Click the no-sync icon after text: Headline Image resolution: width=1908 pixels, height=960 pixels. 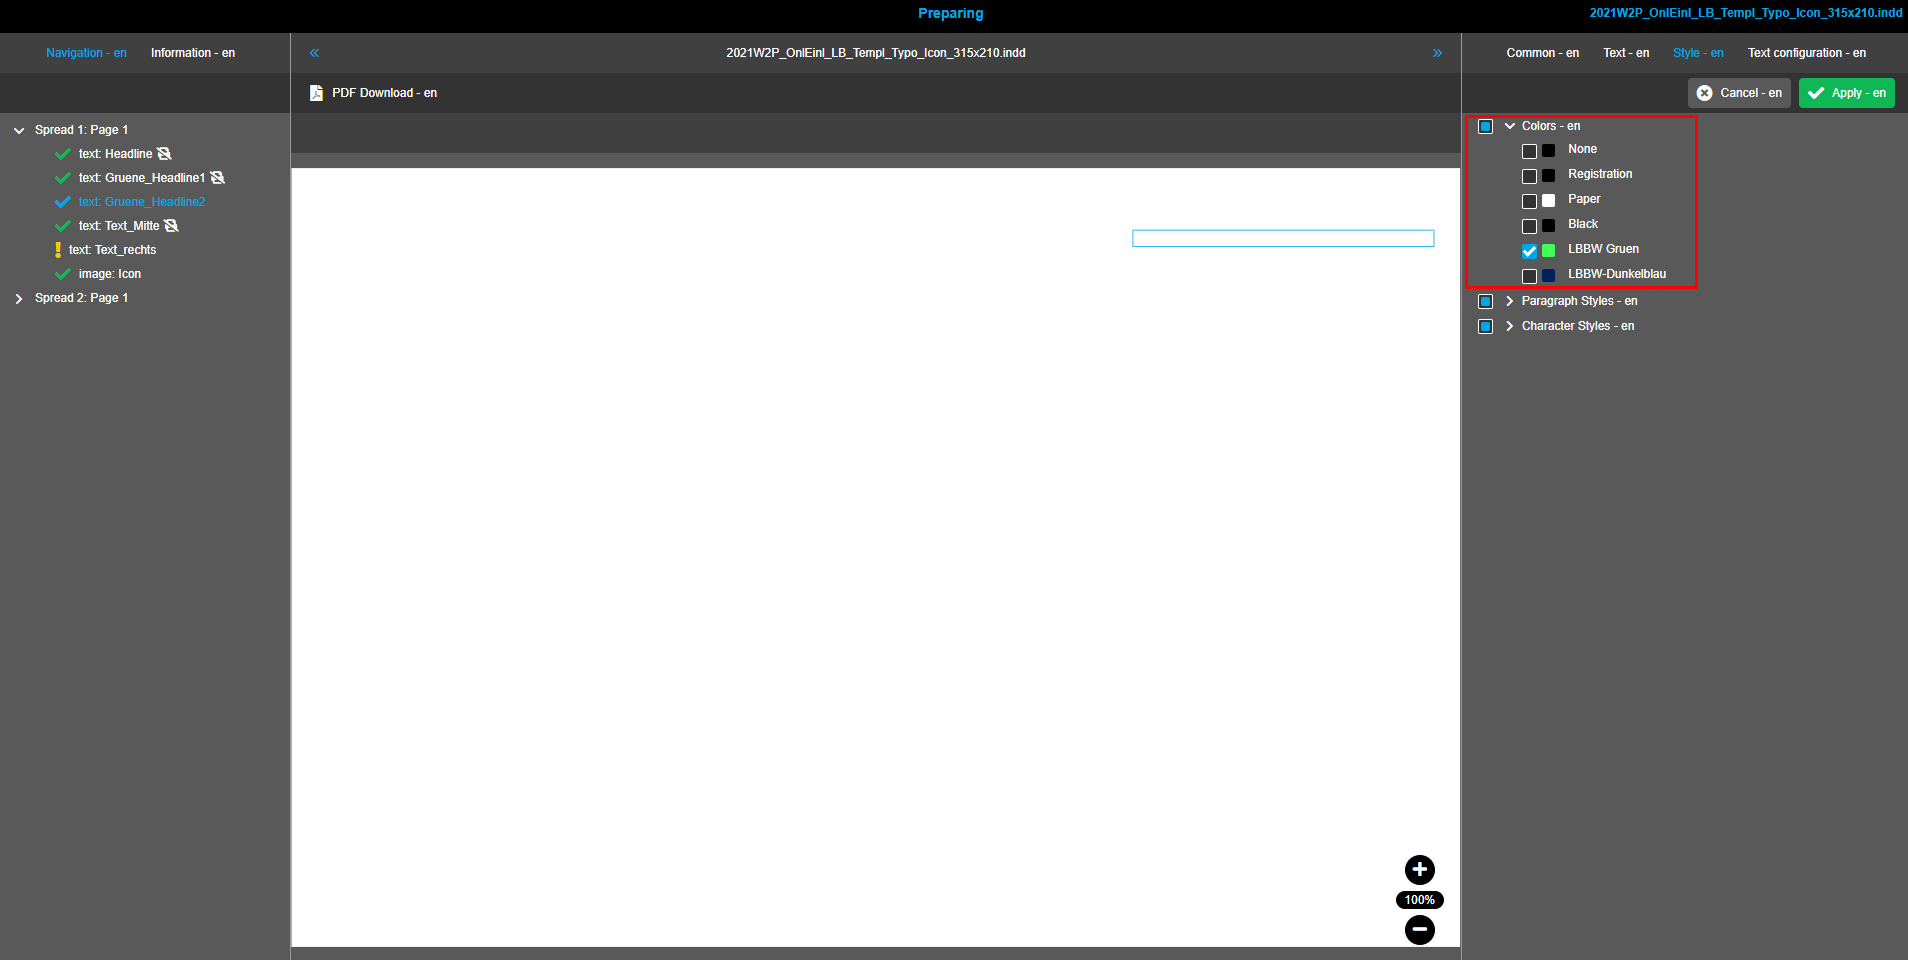pos(165,154)
